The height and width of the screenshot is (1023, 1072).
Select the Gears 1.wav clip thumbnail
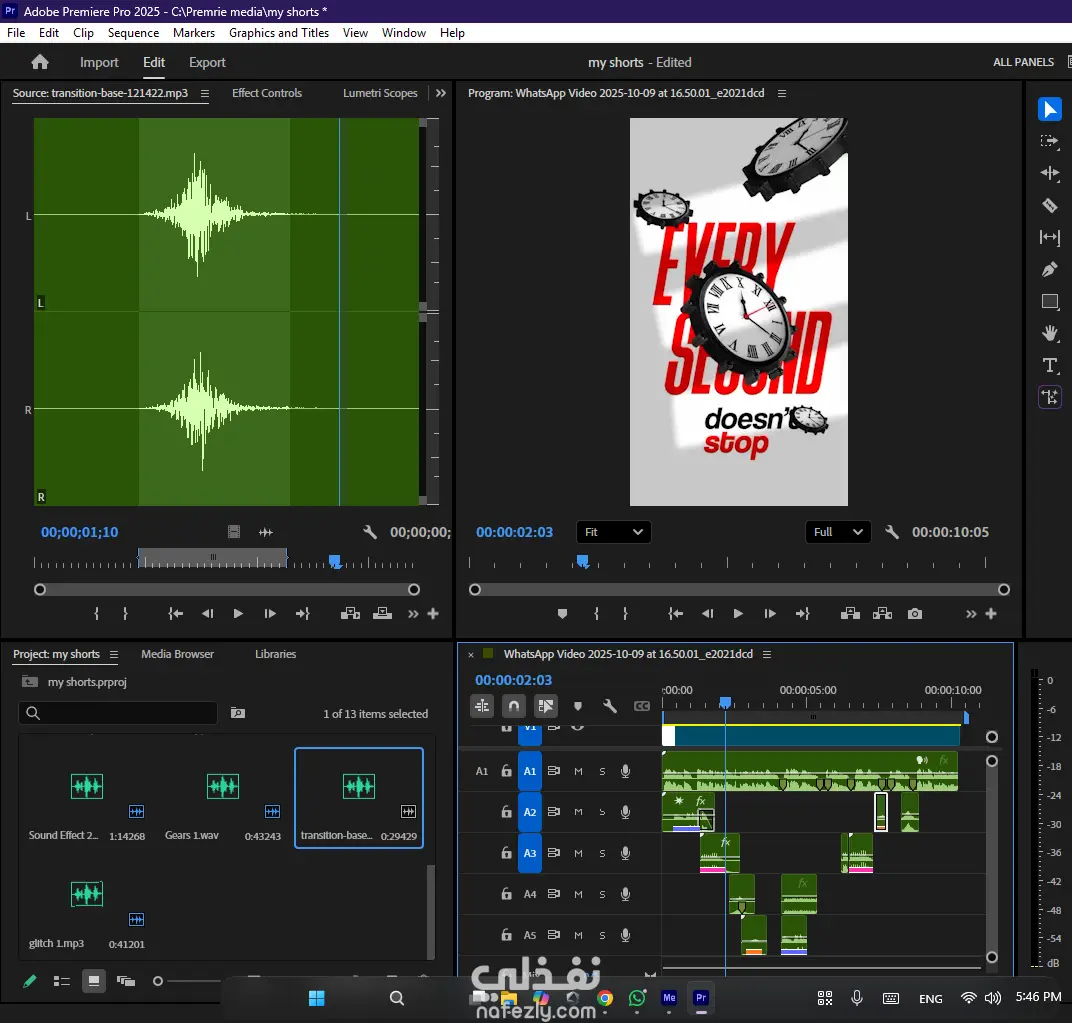222,787
